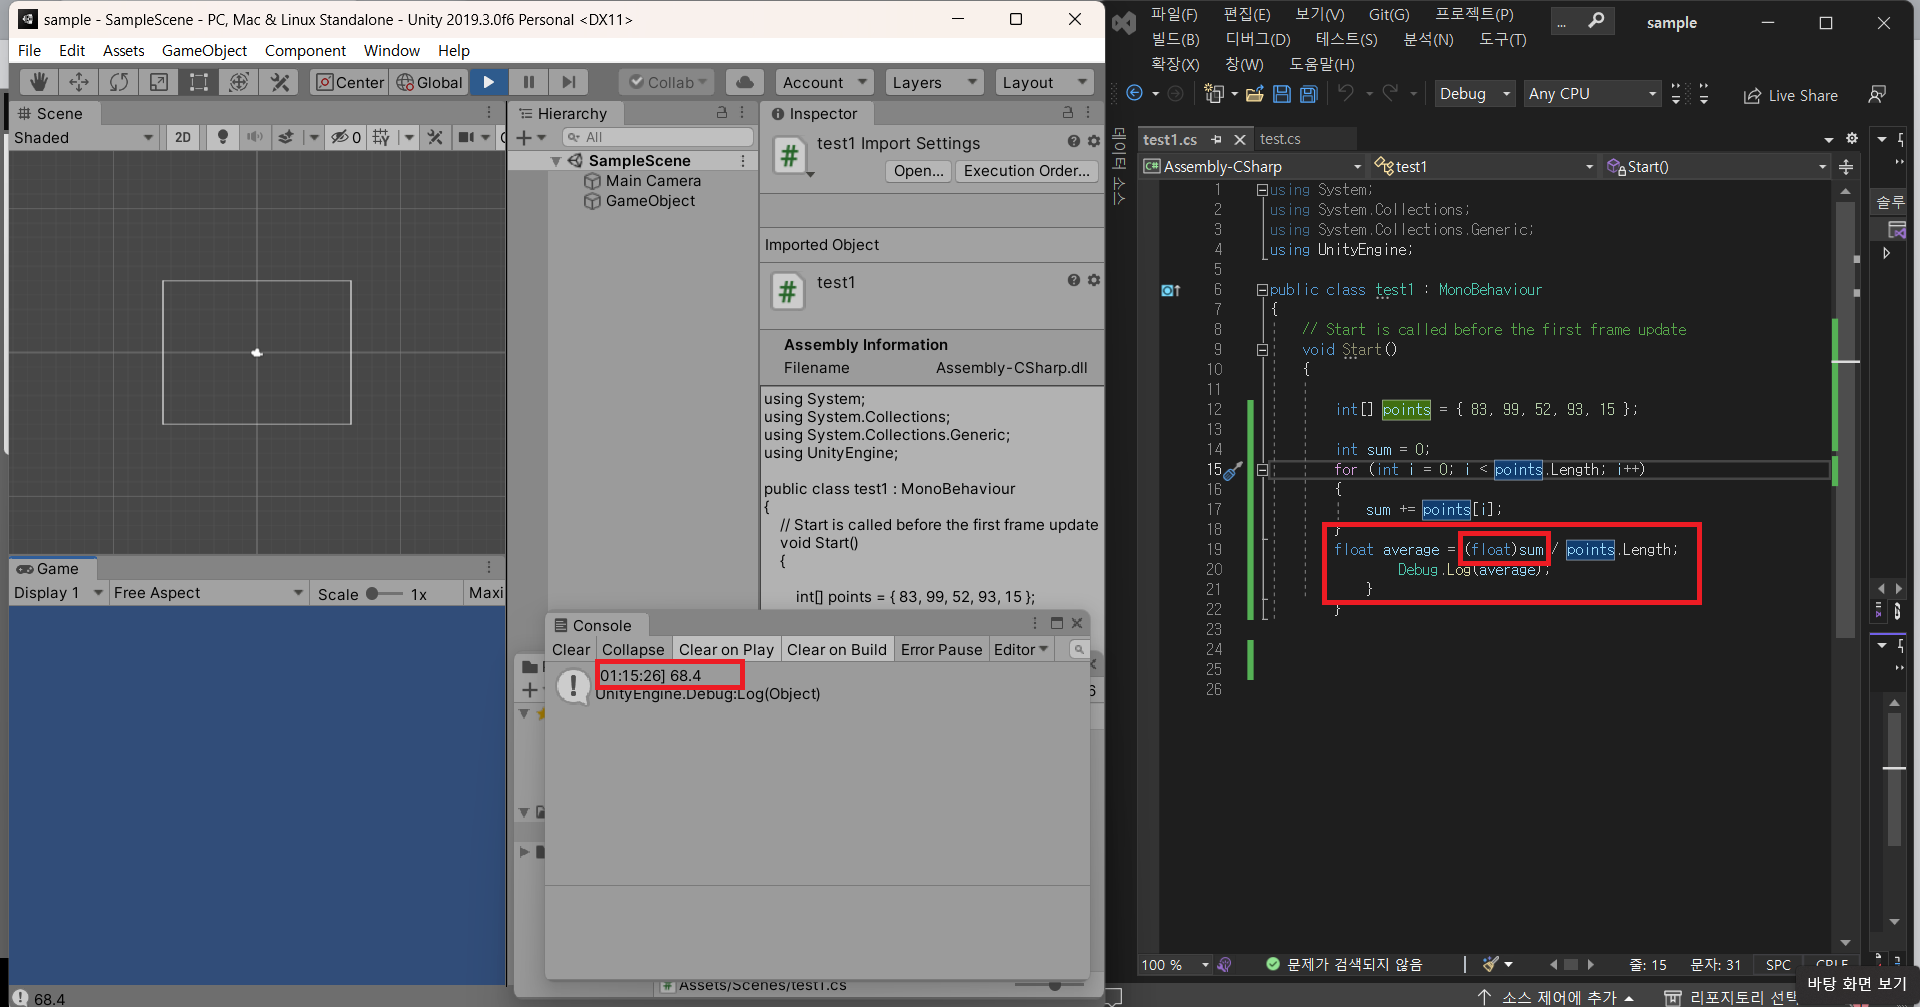Image resolution: width=1920 pixels, height=1007 pixels.
Task: Open the Layers dropdown
Action: 934,82
